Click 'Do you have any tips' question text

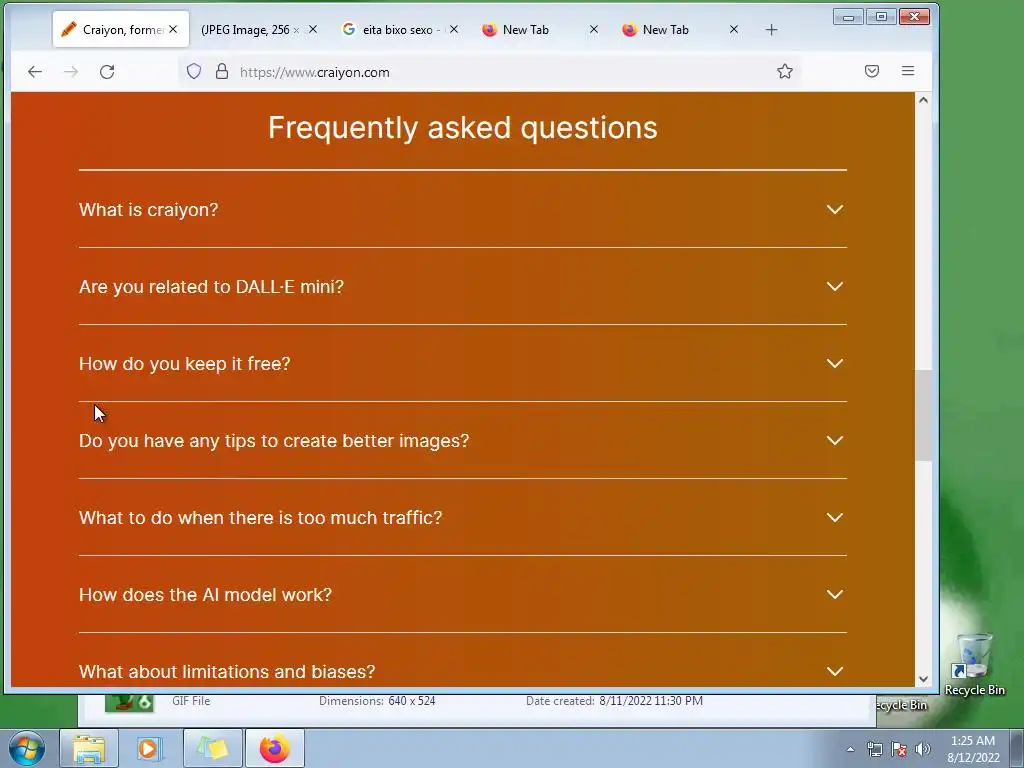pyautogui.click(x=274, y=441)
